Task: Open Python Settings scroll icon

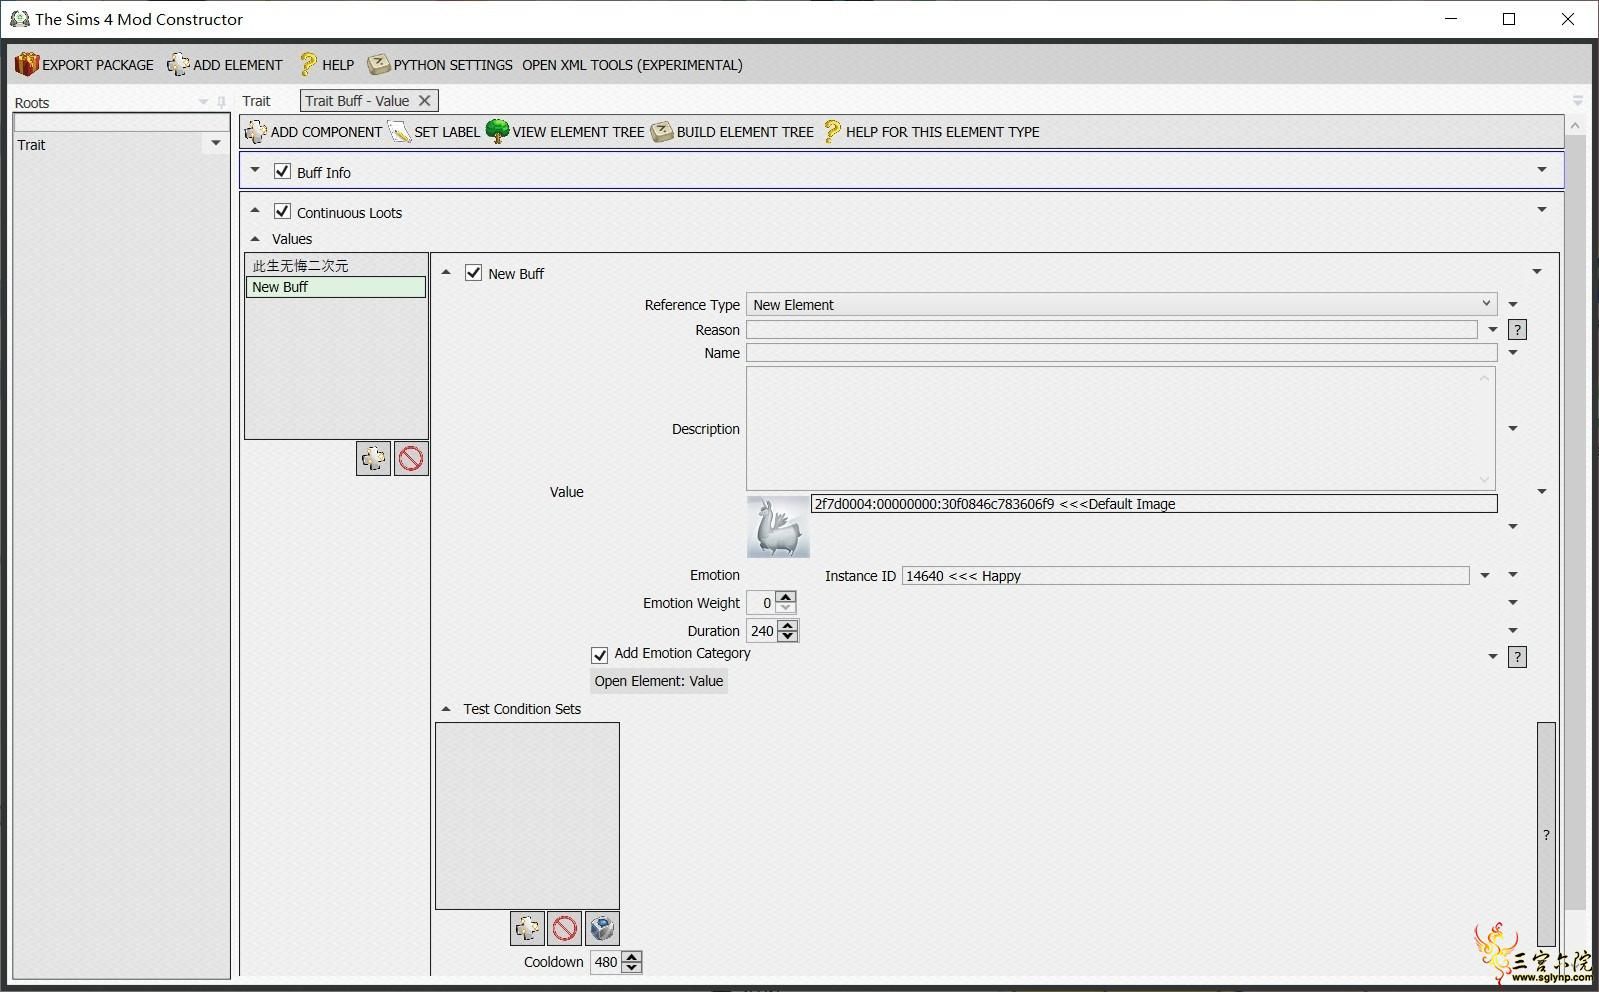Action: pos(378,65)
